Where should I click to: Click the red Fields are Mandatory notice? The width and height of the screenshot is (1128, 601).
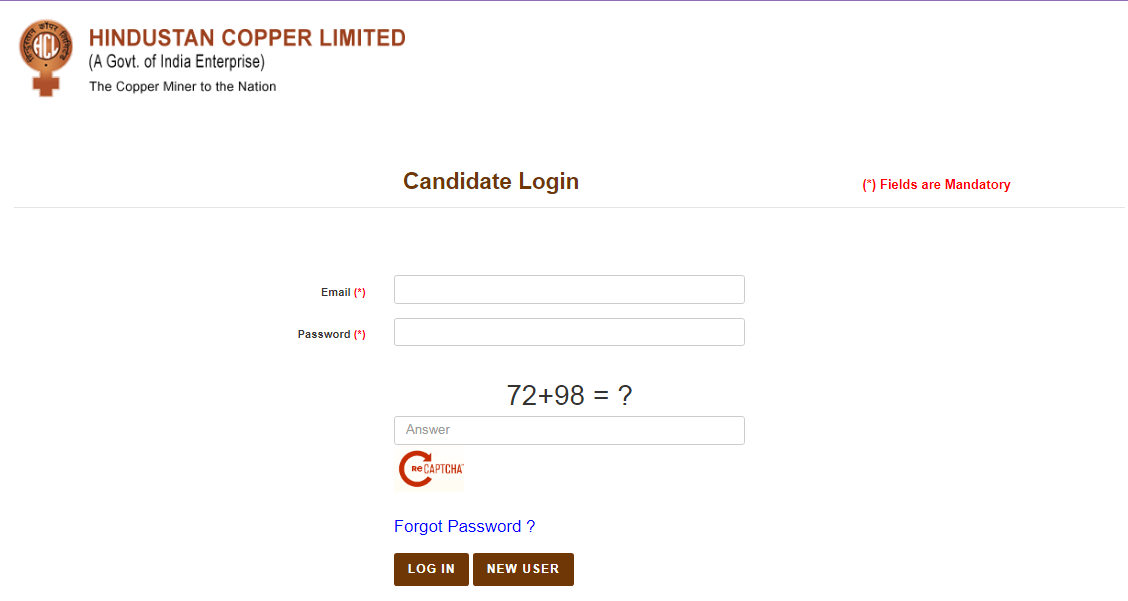[x=936, y=185]
